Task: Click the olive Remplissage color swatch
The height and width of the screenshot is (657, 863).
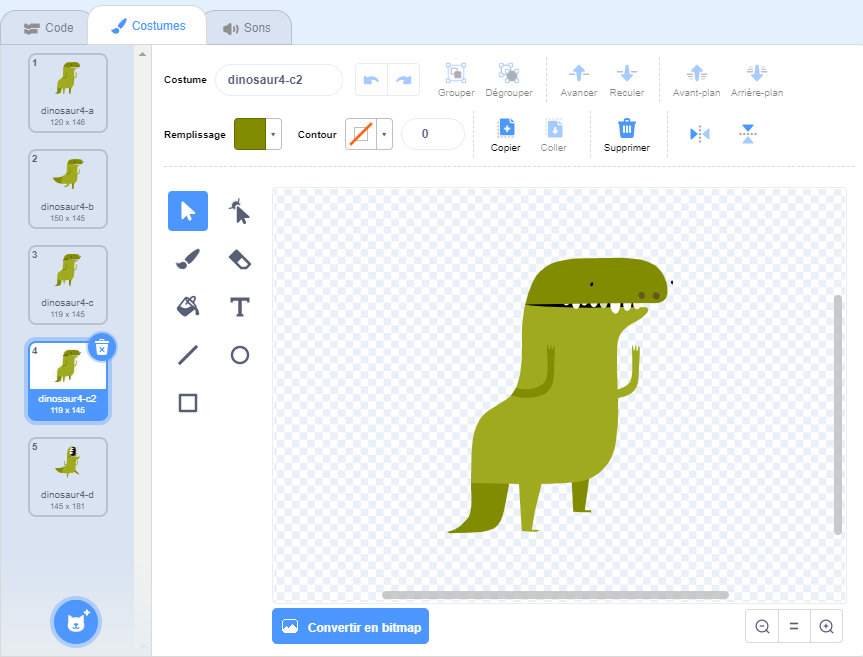Action: pyautogui.click(x=250, y=134)
